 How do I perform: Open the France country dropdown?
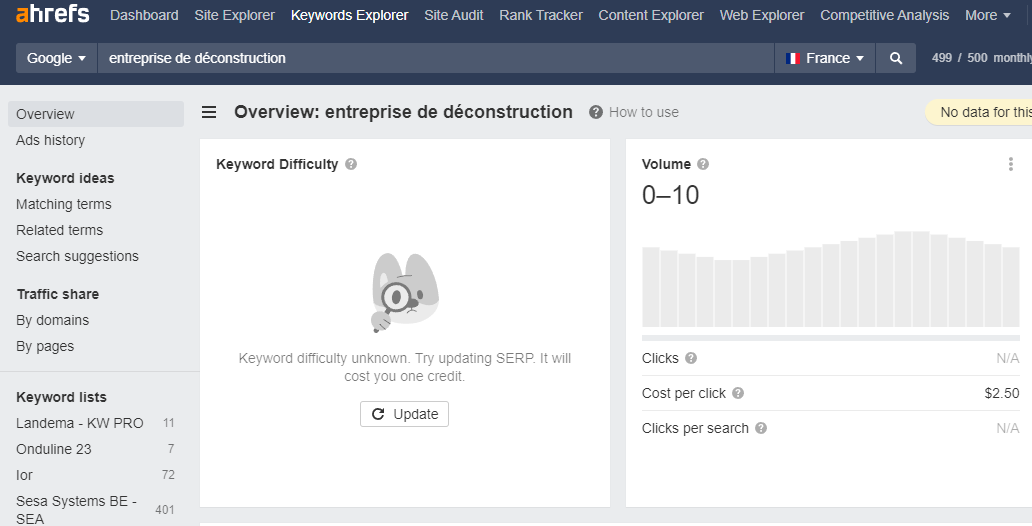pos(825,58)
